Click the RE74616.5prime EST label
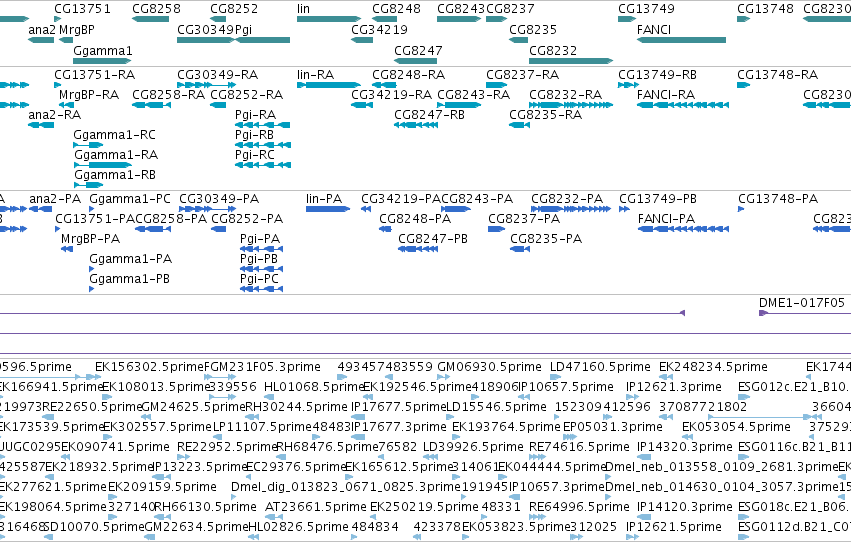Viewport: 851px width, 542px height. 579,448
